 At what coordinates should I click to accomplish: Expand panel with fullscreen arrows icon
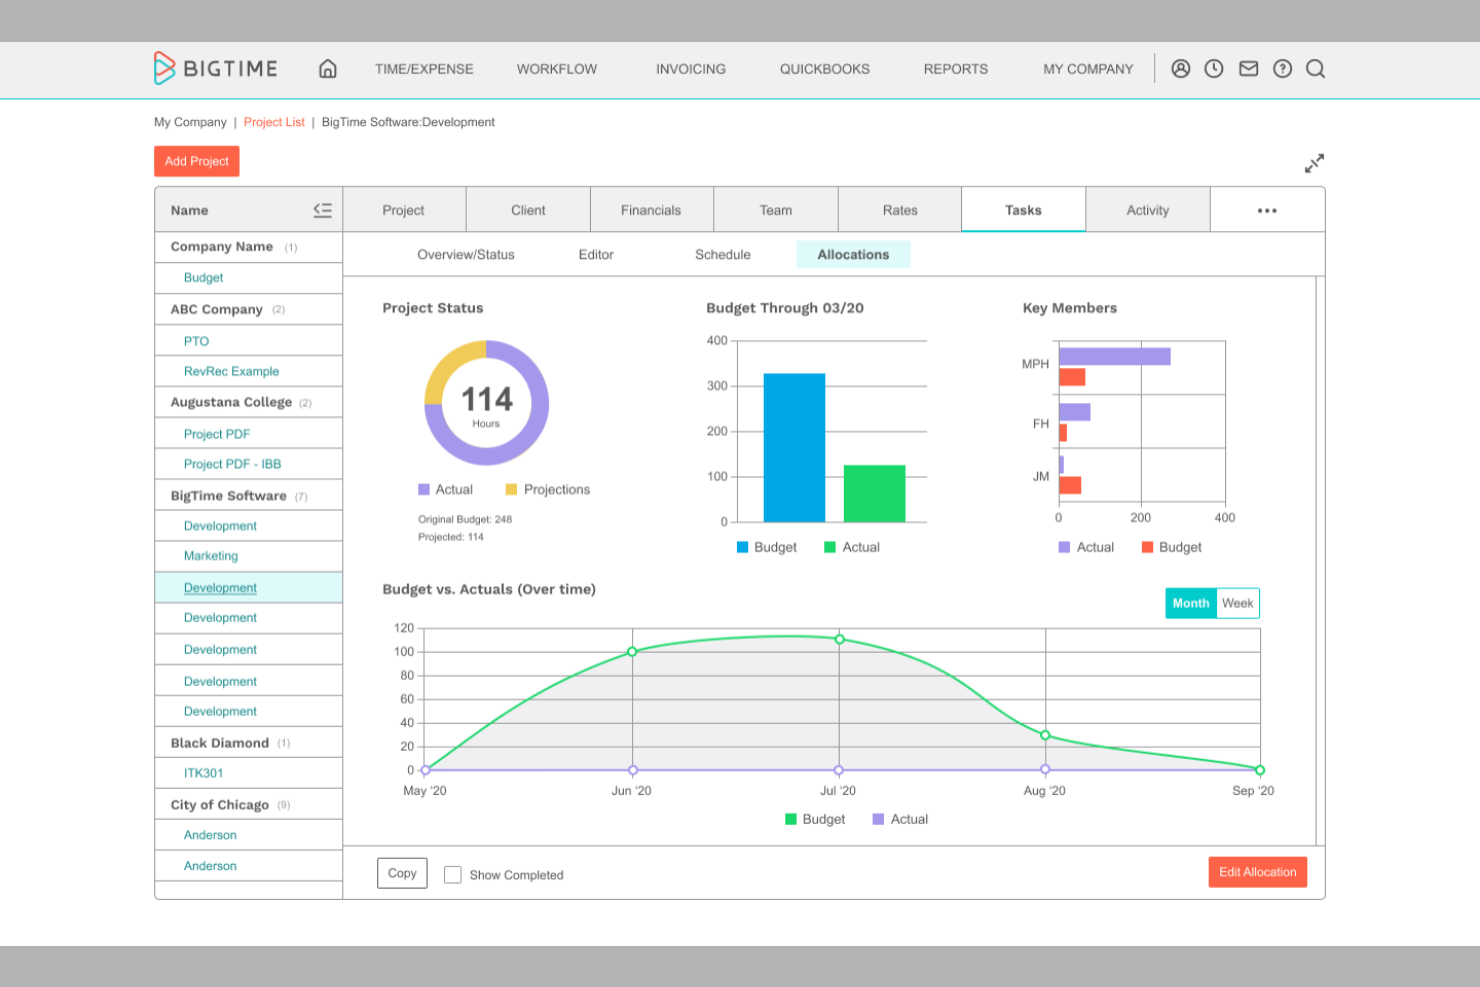[x=1314, y=163]
